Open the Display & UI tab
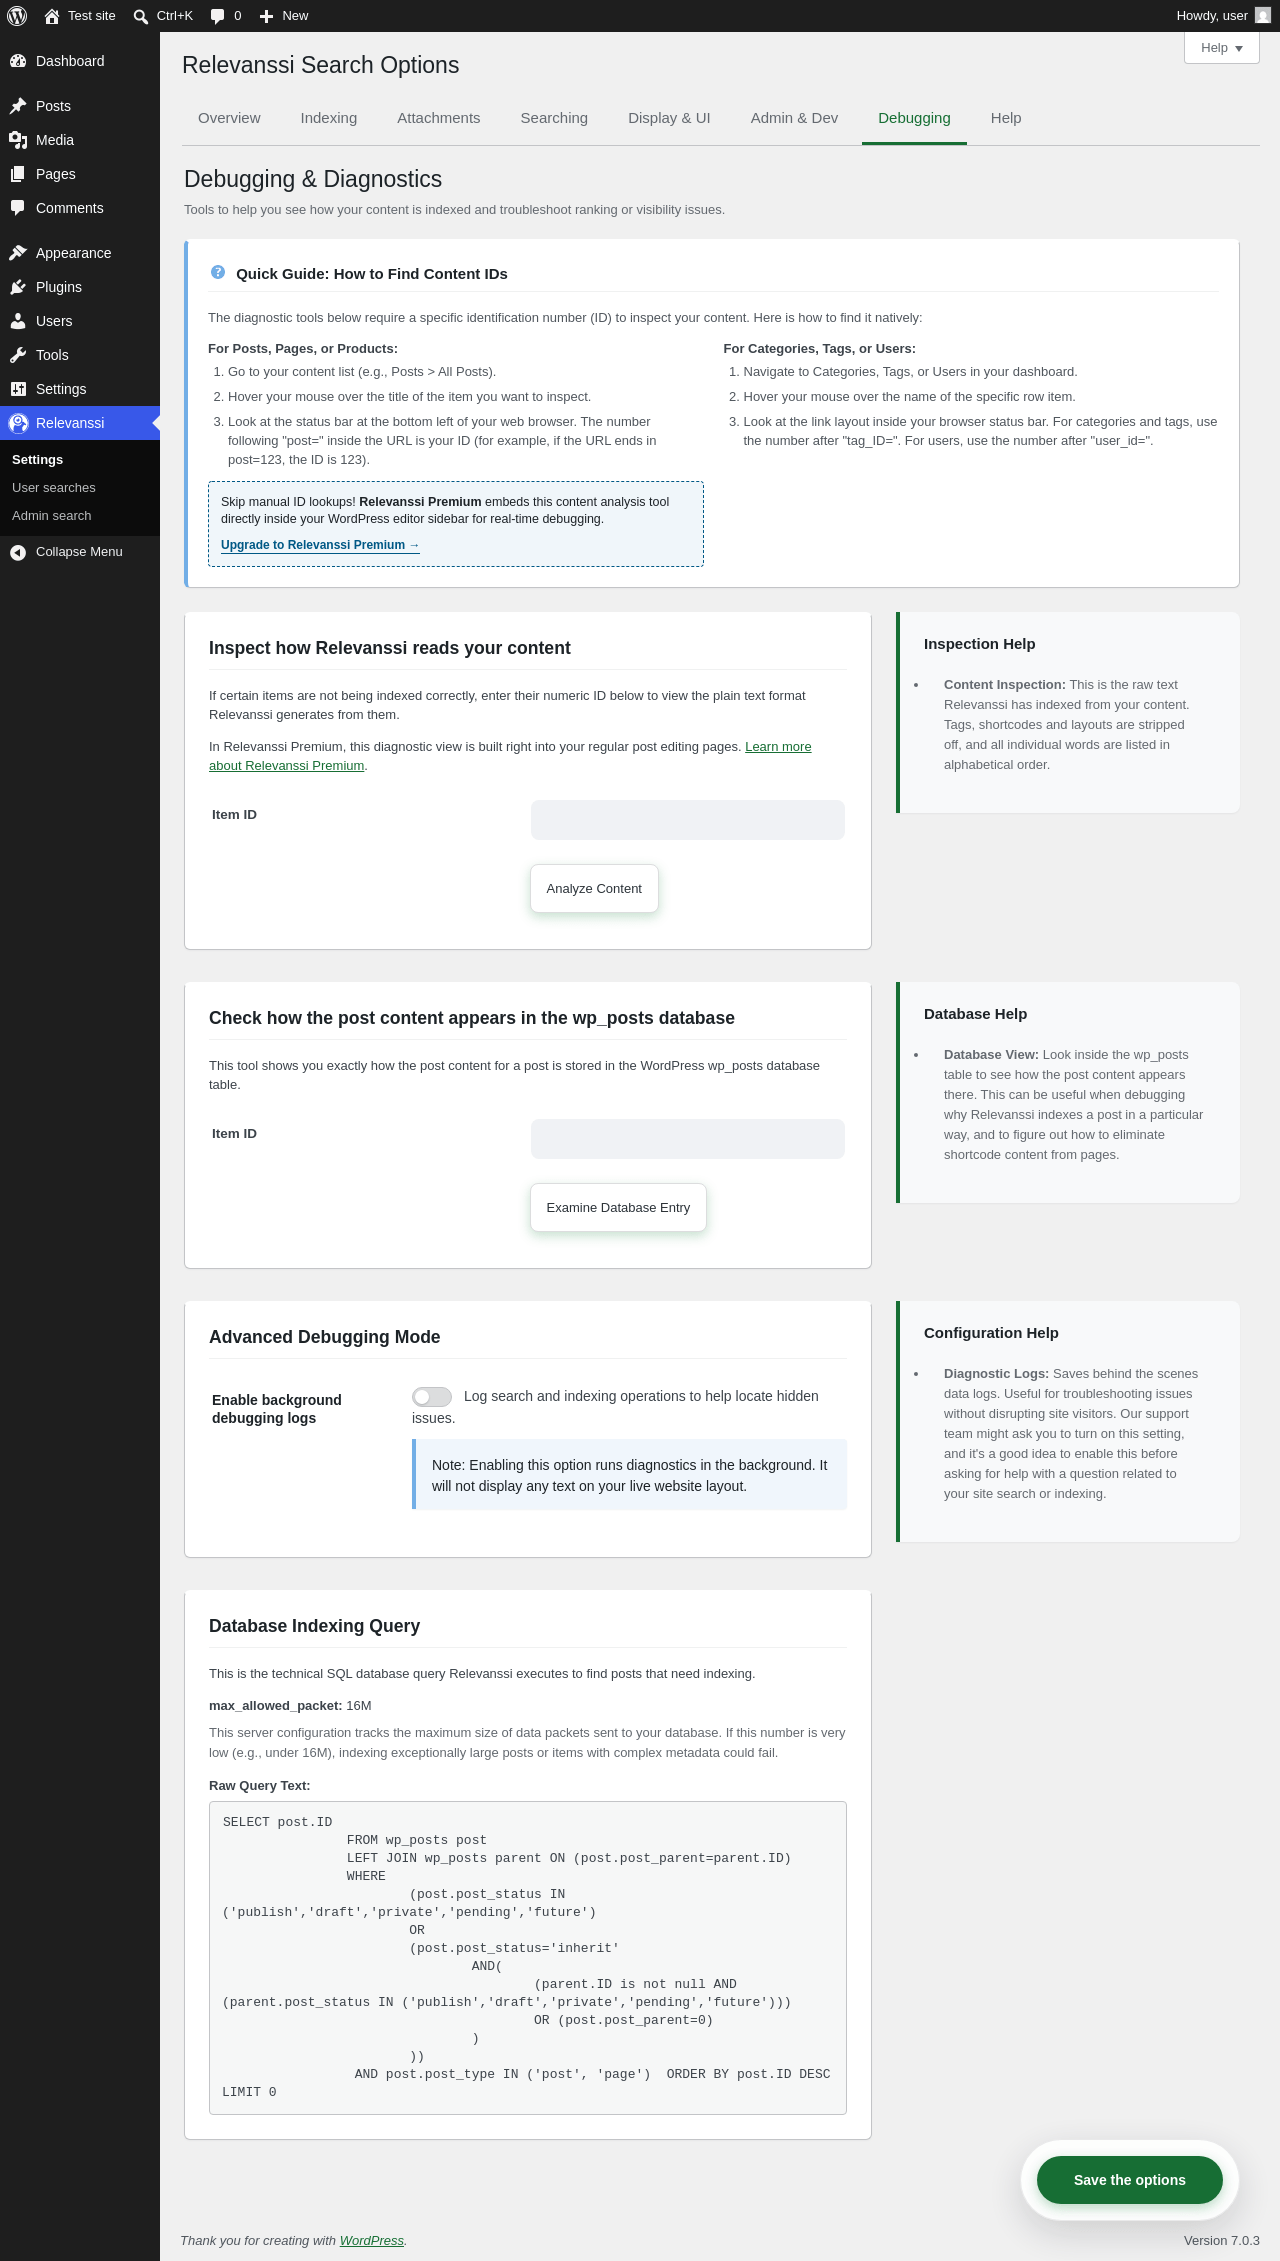Viewport: 1280px width, 2261px height. click(669, 118)
